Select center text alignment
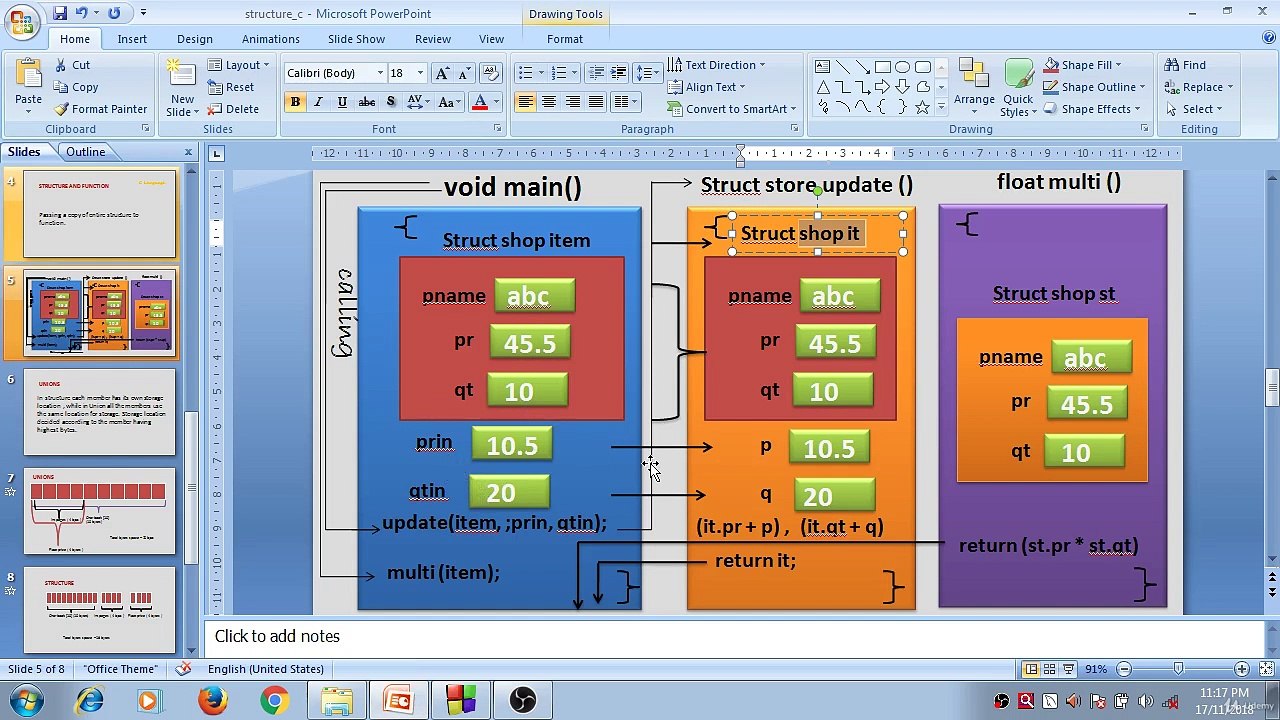 coord(549,102)
